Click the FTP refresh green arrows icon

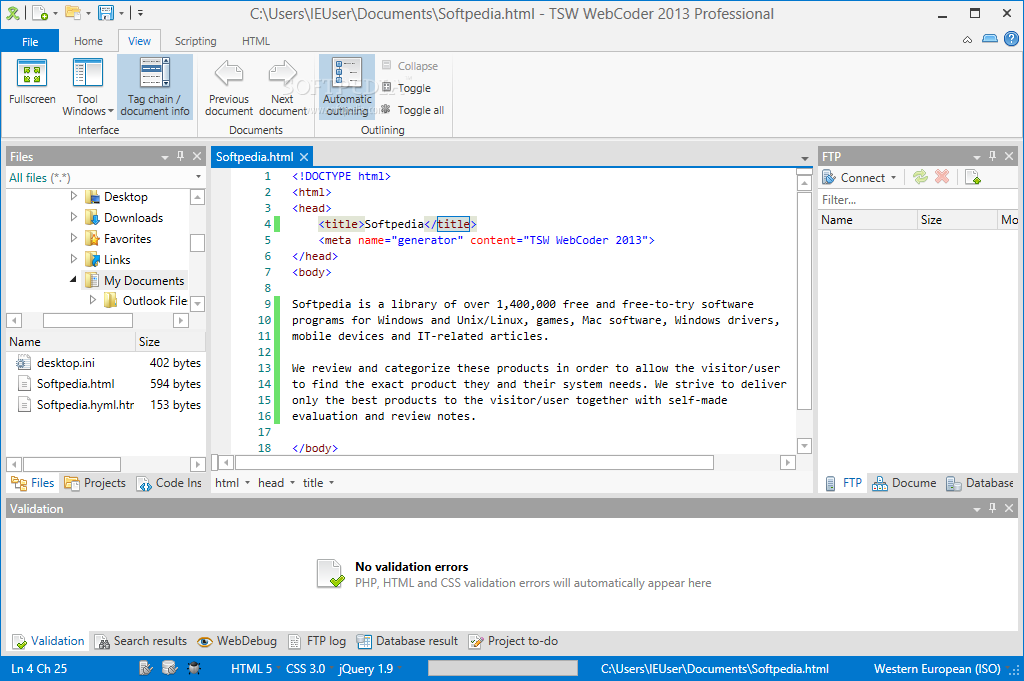[920, 177]
